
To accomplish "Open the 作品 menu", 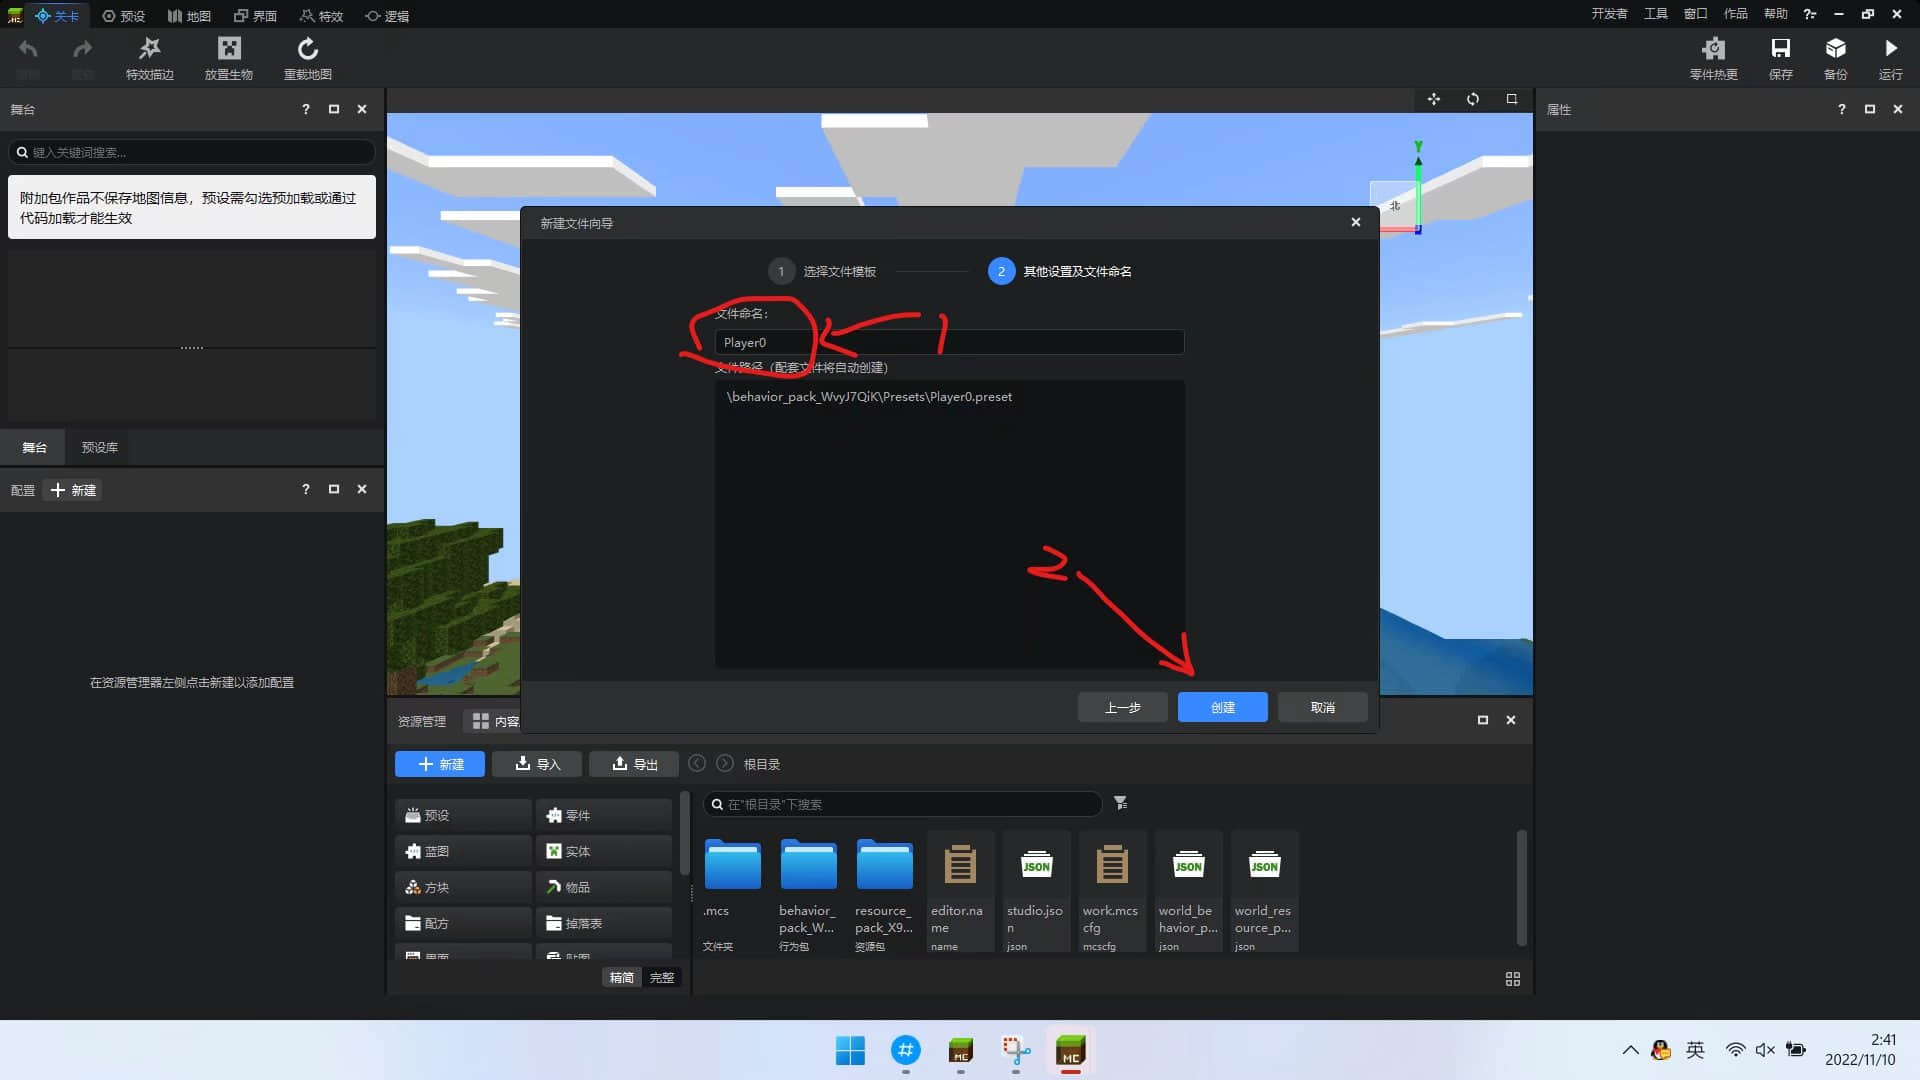I will 1736,14.
